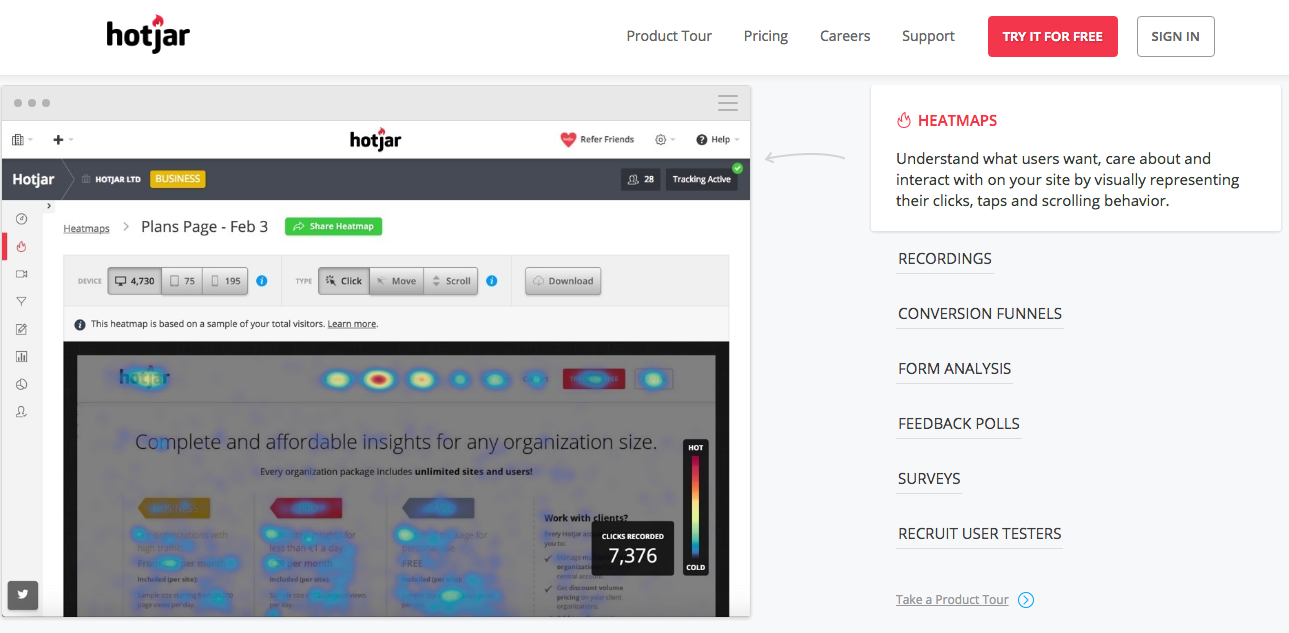1289x633 pixels.
Task: Open Pricing in the top navigation
Action: pos(766,36)
